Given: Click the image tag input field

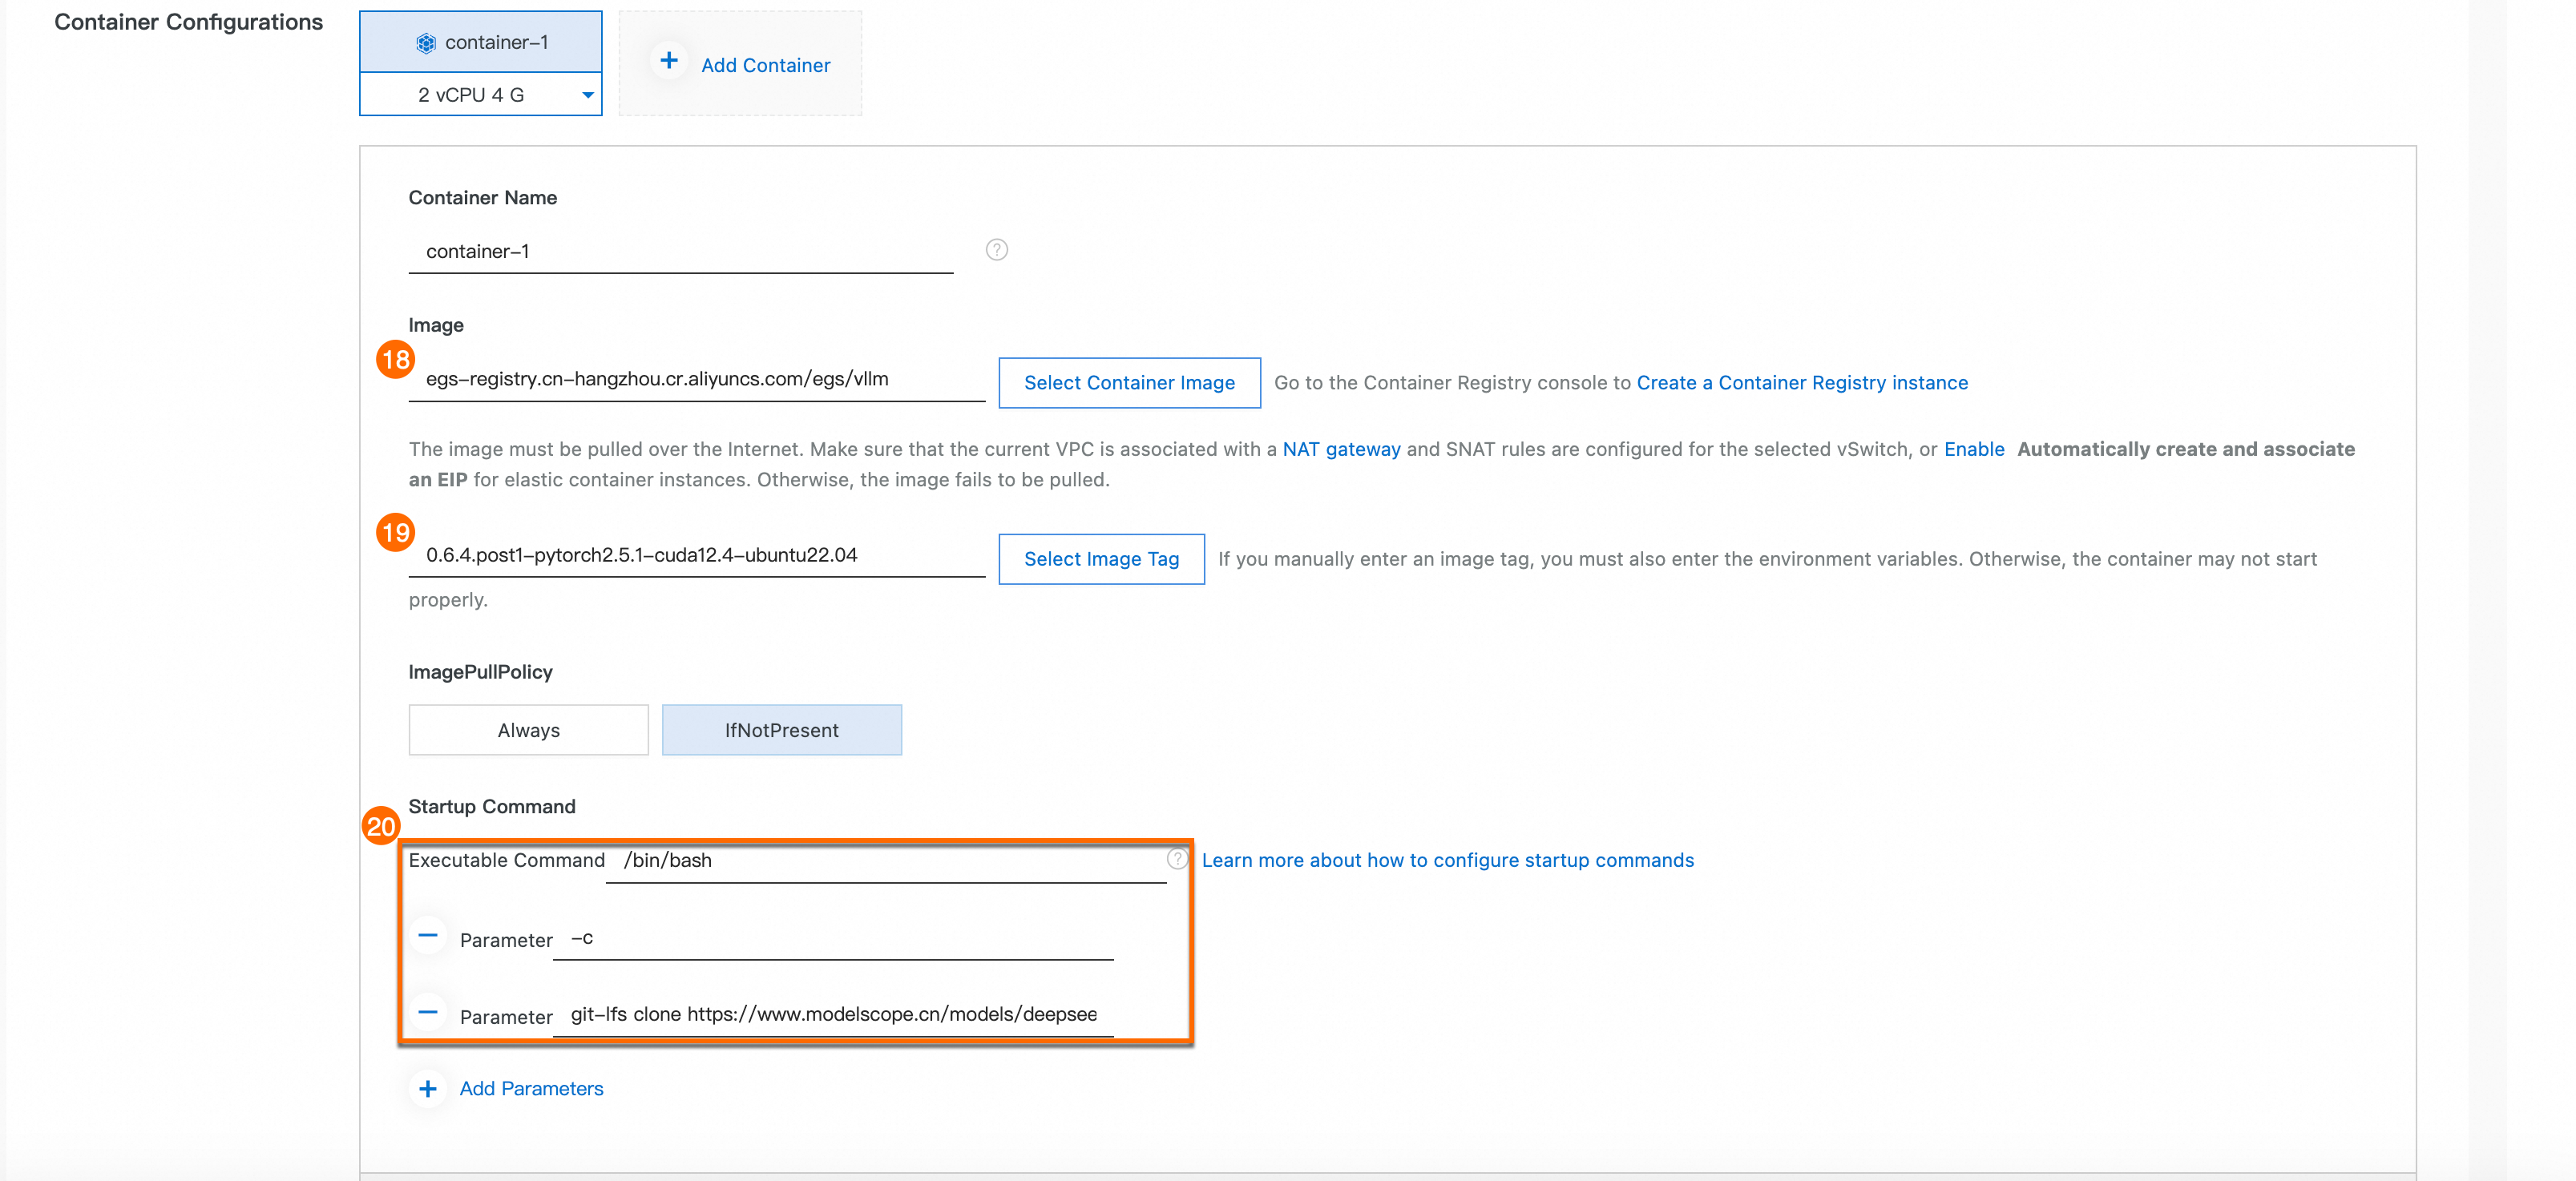Looking at the screenshot, I should (x=696, y=556).
